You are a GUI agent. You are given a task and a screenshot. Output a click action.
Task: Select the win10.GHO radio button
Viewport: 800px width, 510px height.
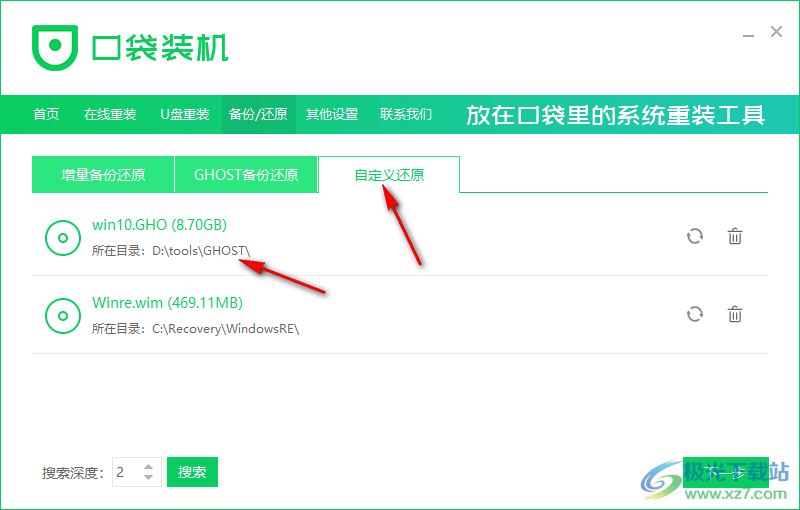point(63,237)
